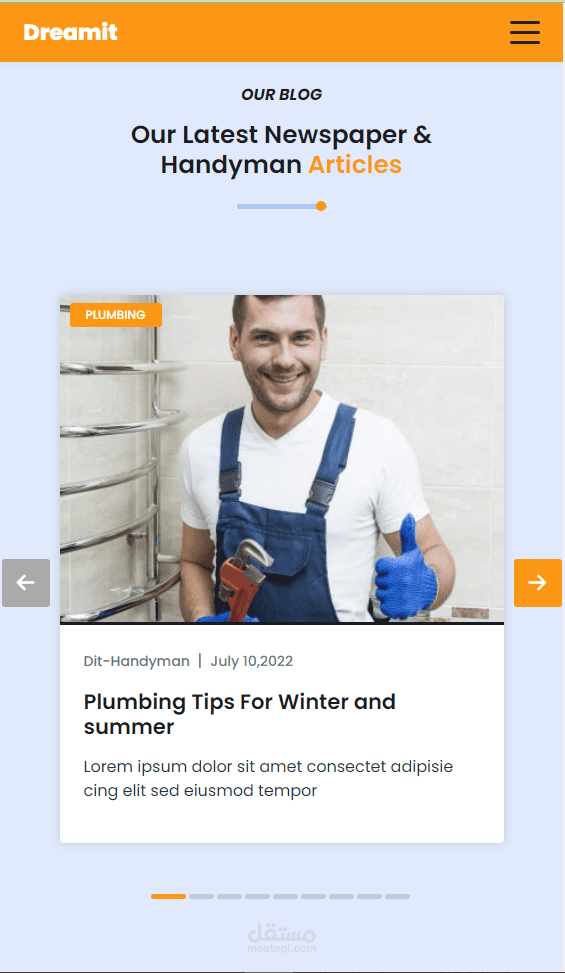The width and height of the screenshot is (565, 973).
Task: Click the Dreamit logo
Action: click(70, 32)
